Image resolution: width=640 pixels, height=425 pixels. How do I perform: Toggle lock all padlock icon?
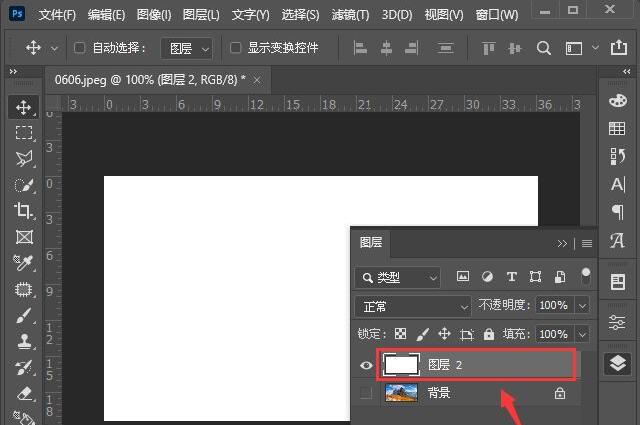click(489, 334)
